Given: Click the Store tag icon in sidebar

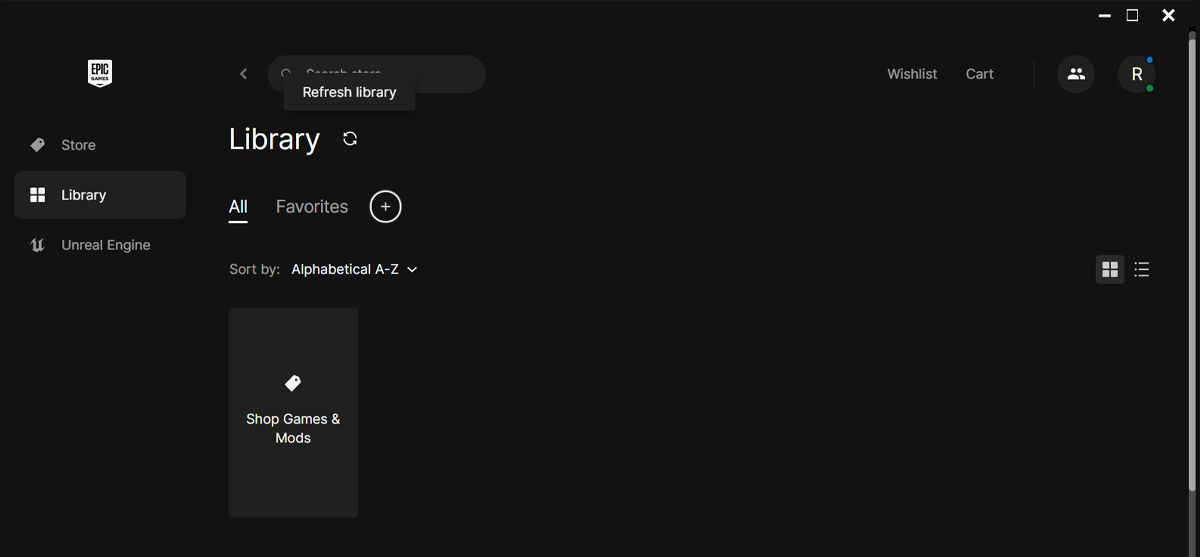Looking at the screenshot, I should point(38,145).
